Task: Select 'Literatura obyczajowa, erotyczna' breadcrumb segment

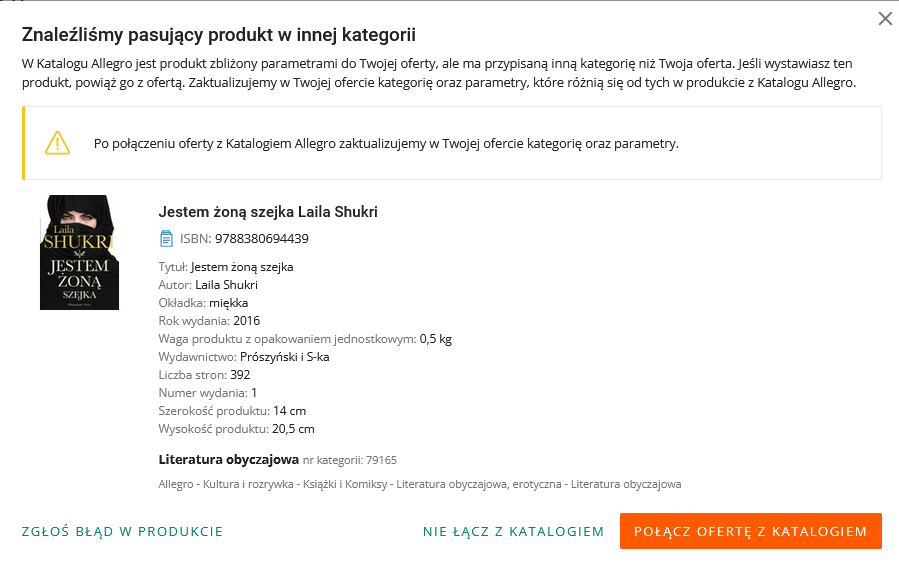Action: [481, 484]
